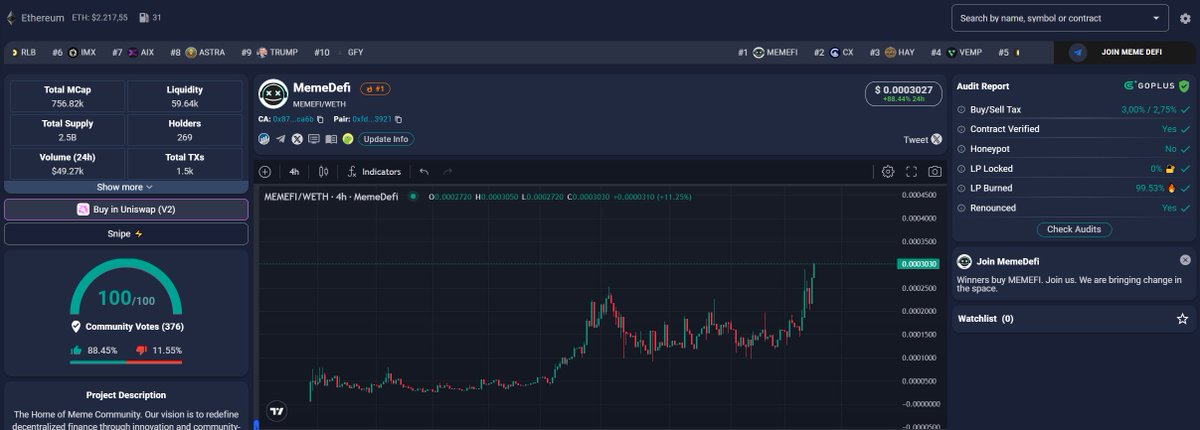
Task: Close the Join MemeDefi ad
Action: 1185,260
